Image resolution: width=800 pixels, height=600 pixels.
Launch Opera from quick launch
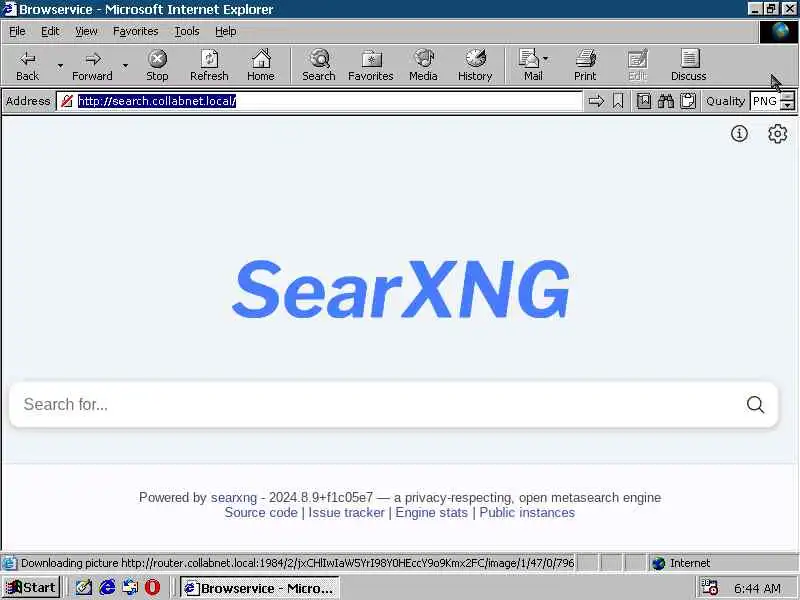[152, 588]
